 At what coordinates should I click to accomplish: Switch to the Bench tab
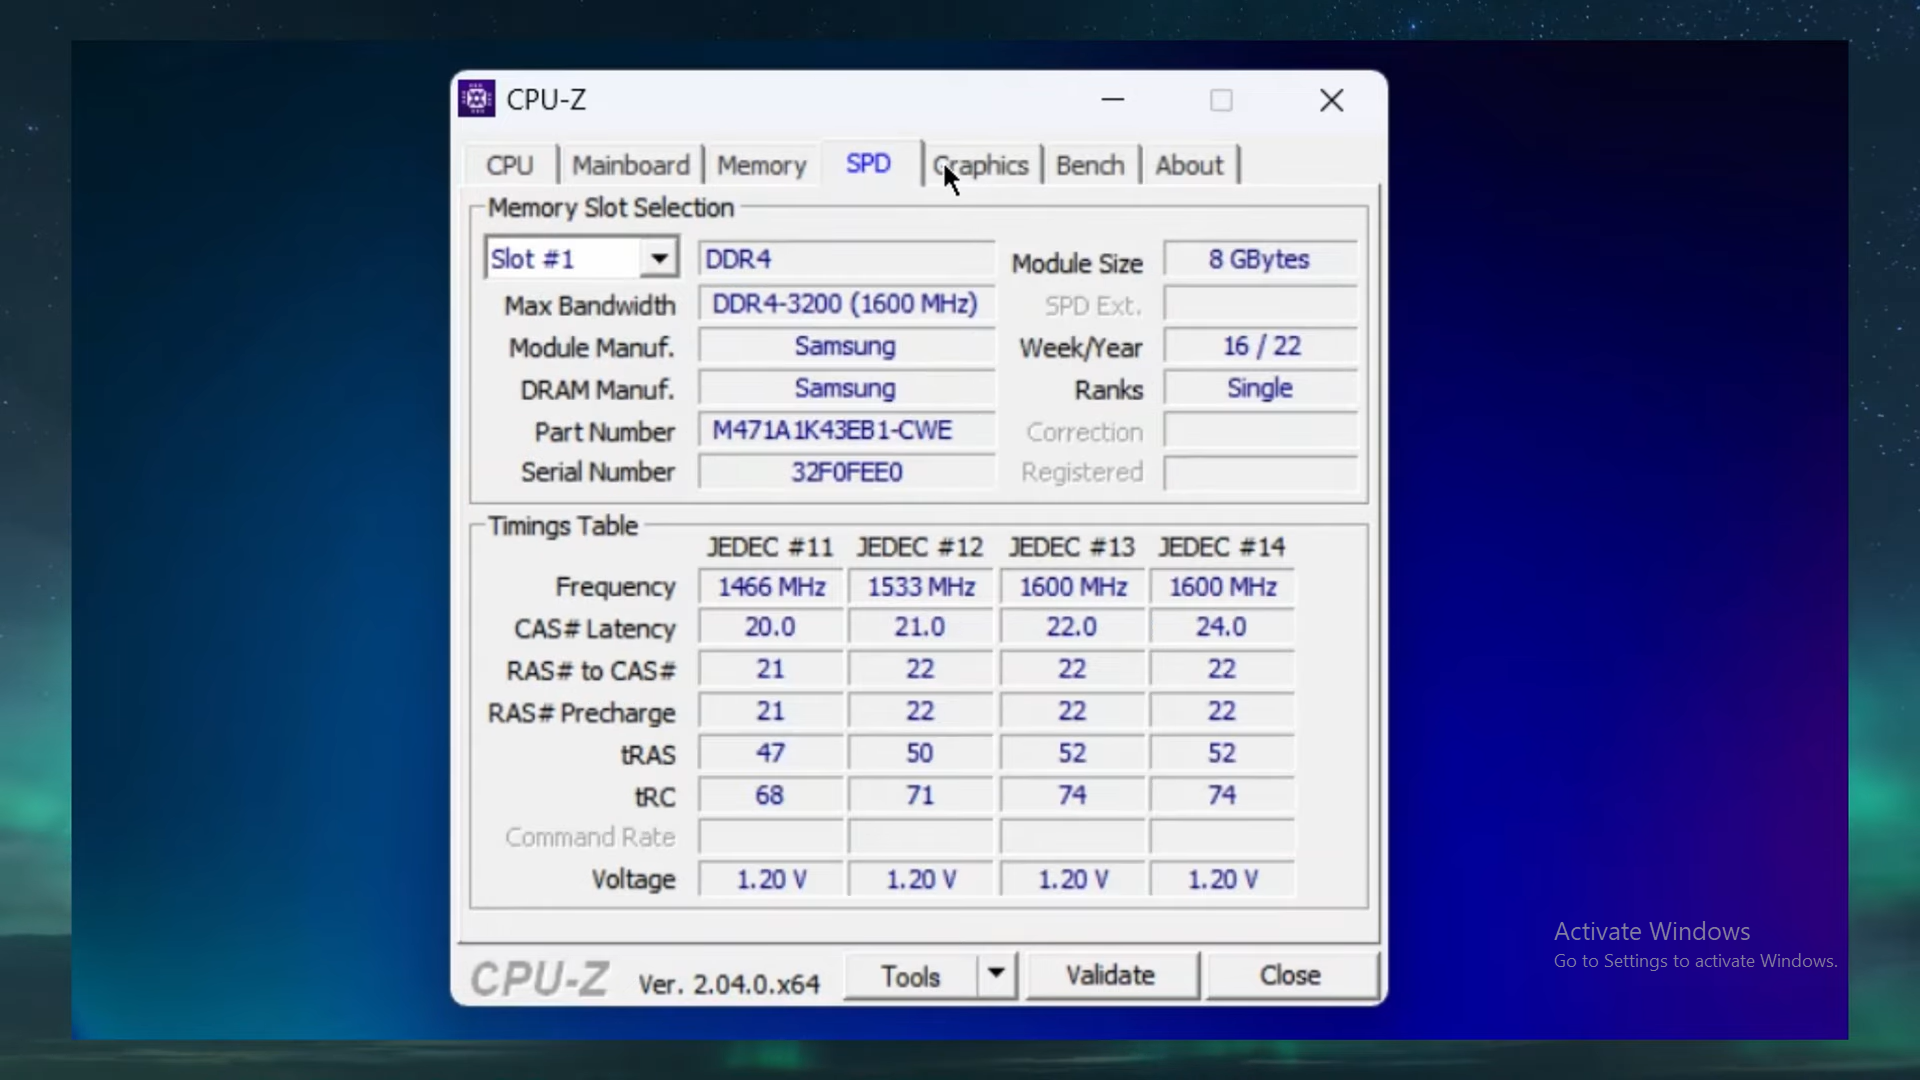(x=1090, y=165)
